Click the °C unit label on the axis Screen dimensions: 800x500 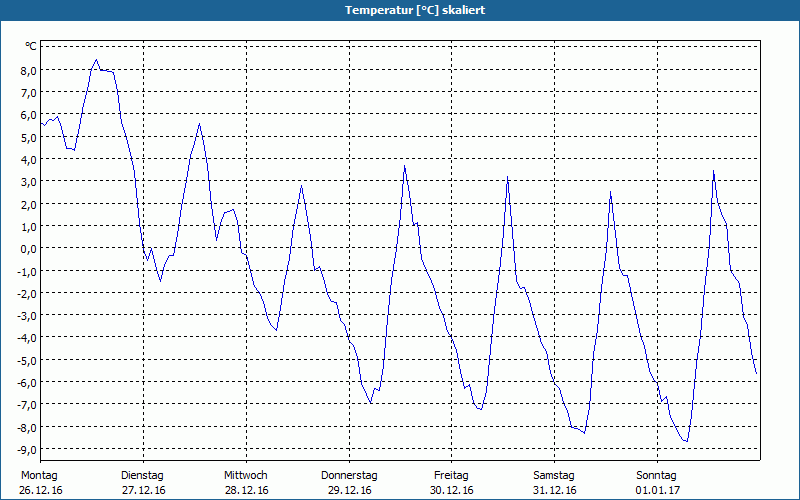pyautogui.click(x=31, y=46)
